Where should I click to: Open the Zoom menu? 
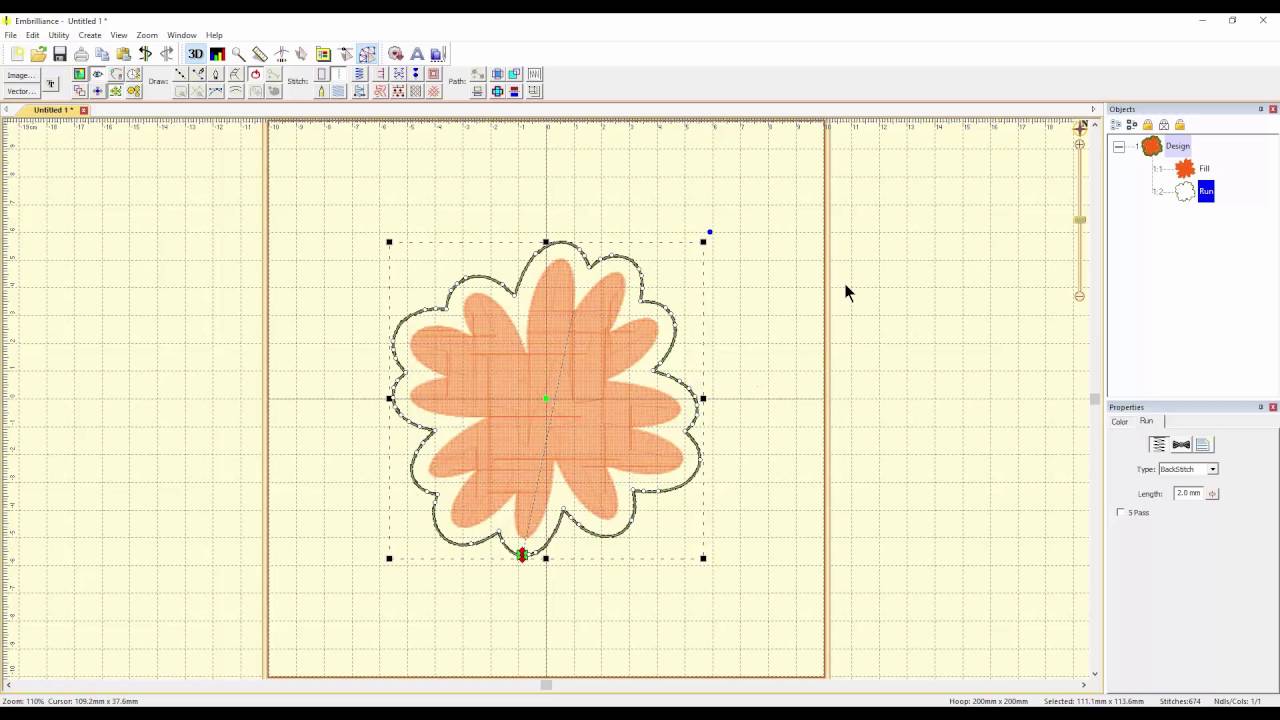(147, 35)
